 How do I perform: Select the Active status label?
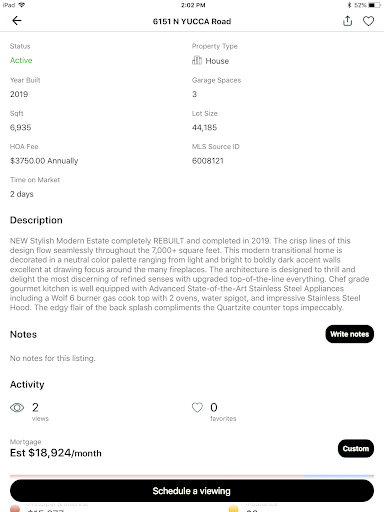pyautogui.click(x=21, y=60)
